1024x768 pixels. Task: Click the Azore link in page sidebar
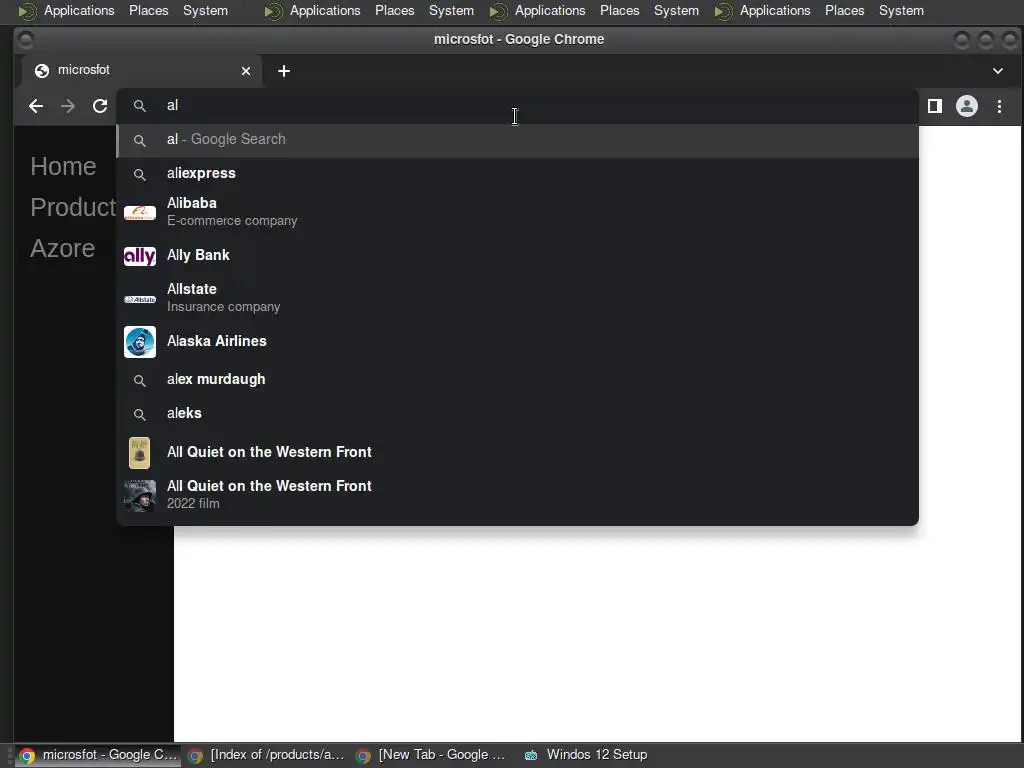[63, 249]
